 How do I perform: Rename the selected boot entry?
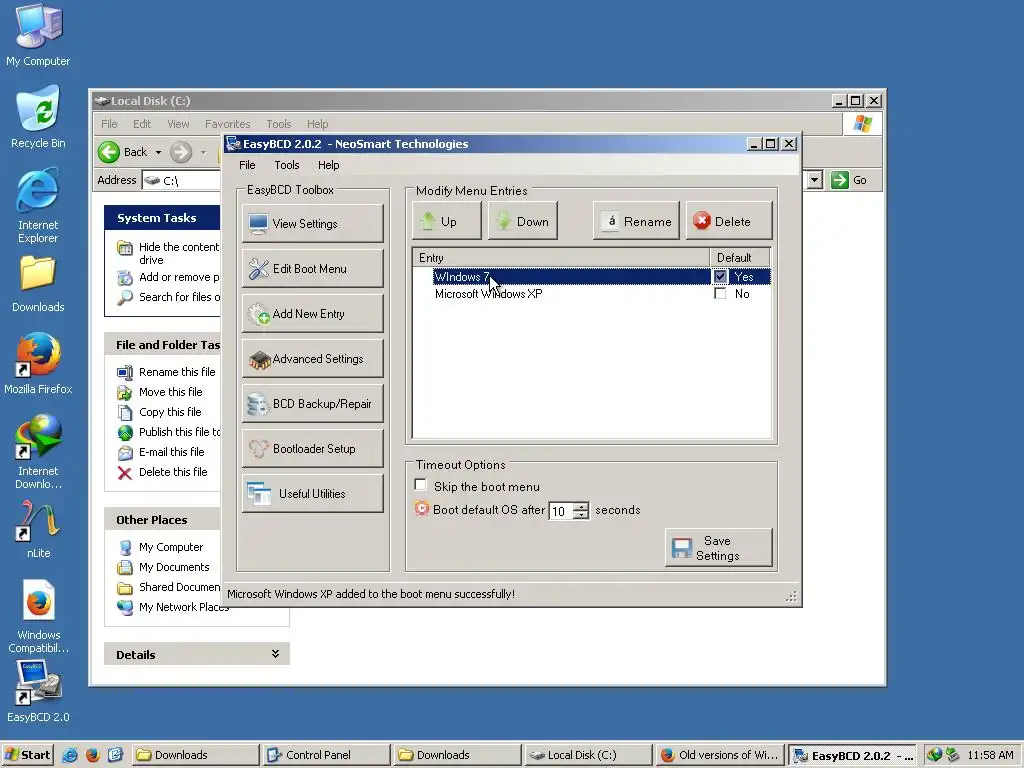tap(636, 221)
